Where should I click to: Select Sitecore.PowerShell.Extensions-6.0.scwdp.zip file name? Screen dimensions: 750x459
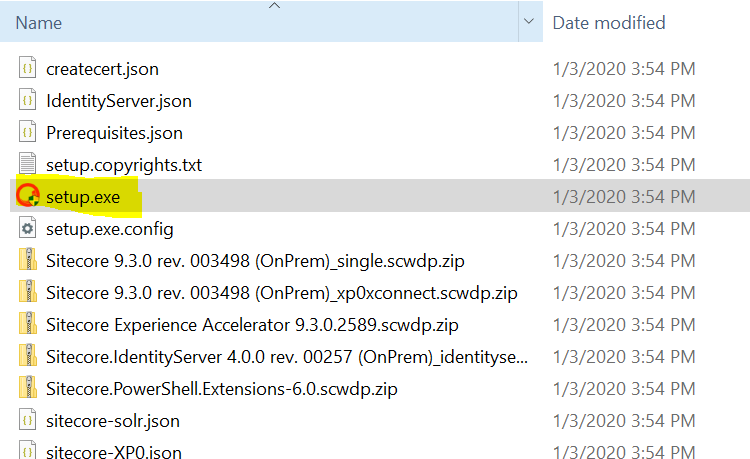click(221, 389)
